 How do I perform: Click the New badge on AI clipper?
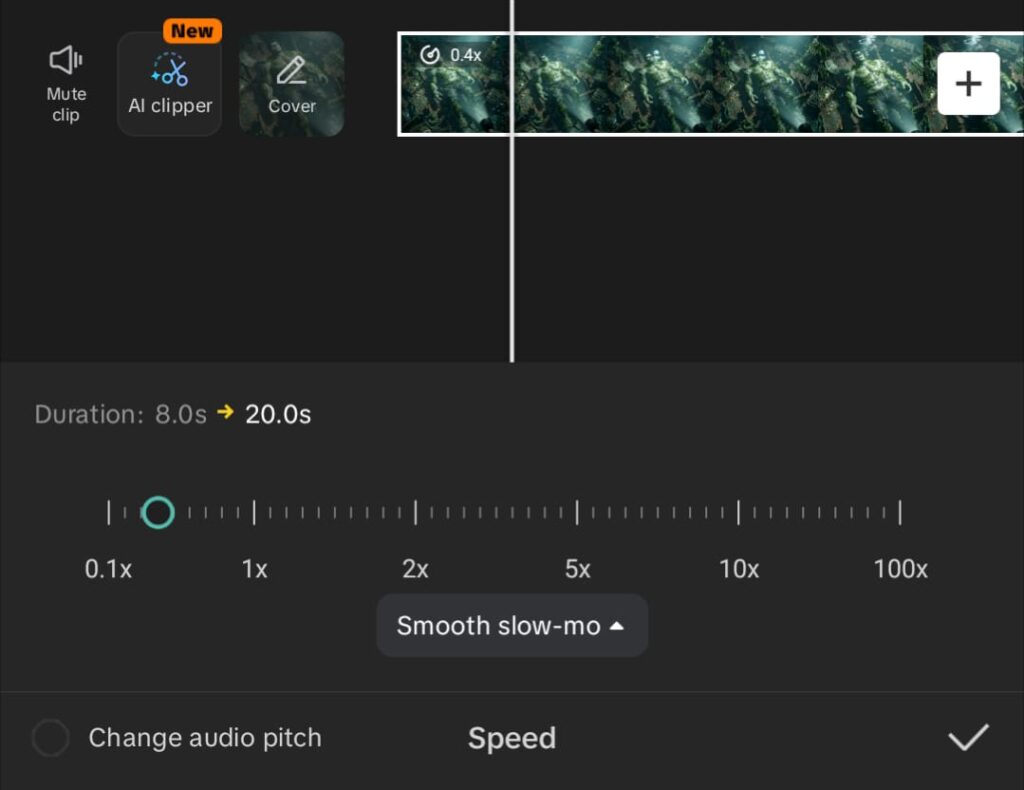[190, 30]
